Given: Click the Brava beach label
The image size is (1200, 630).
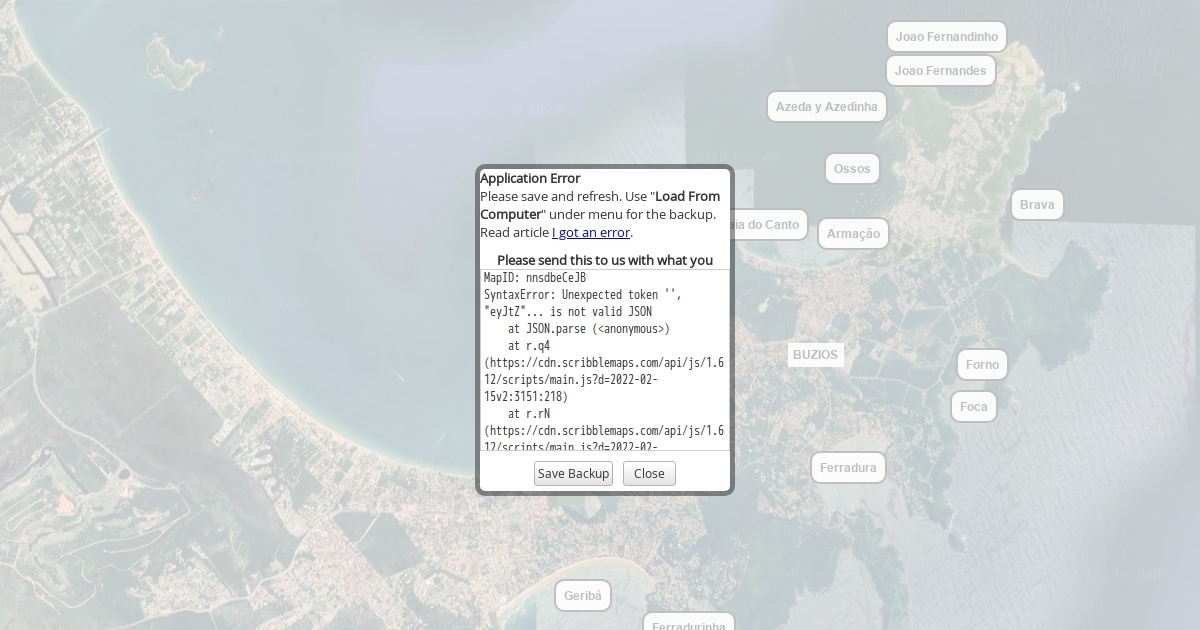Looking at the screenshot, I should pyautogui.click(x=1037, y=205).
